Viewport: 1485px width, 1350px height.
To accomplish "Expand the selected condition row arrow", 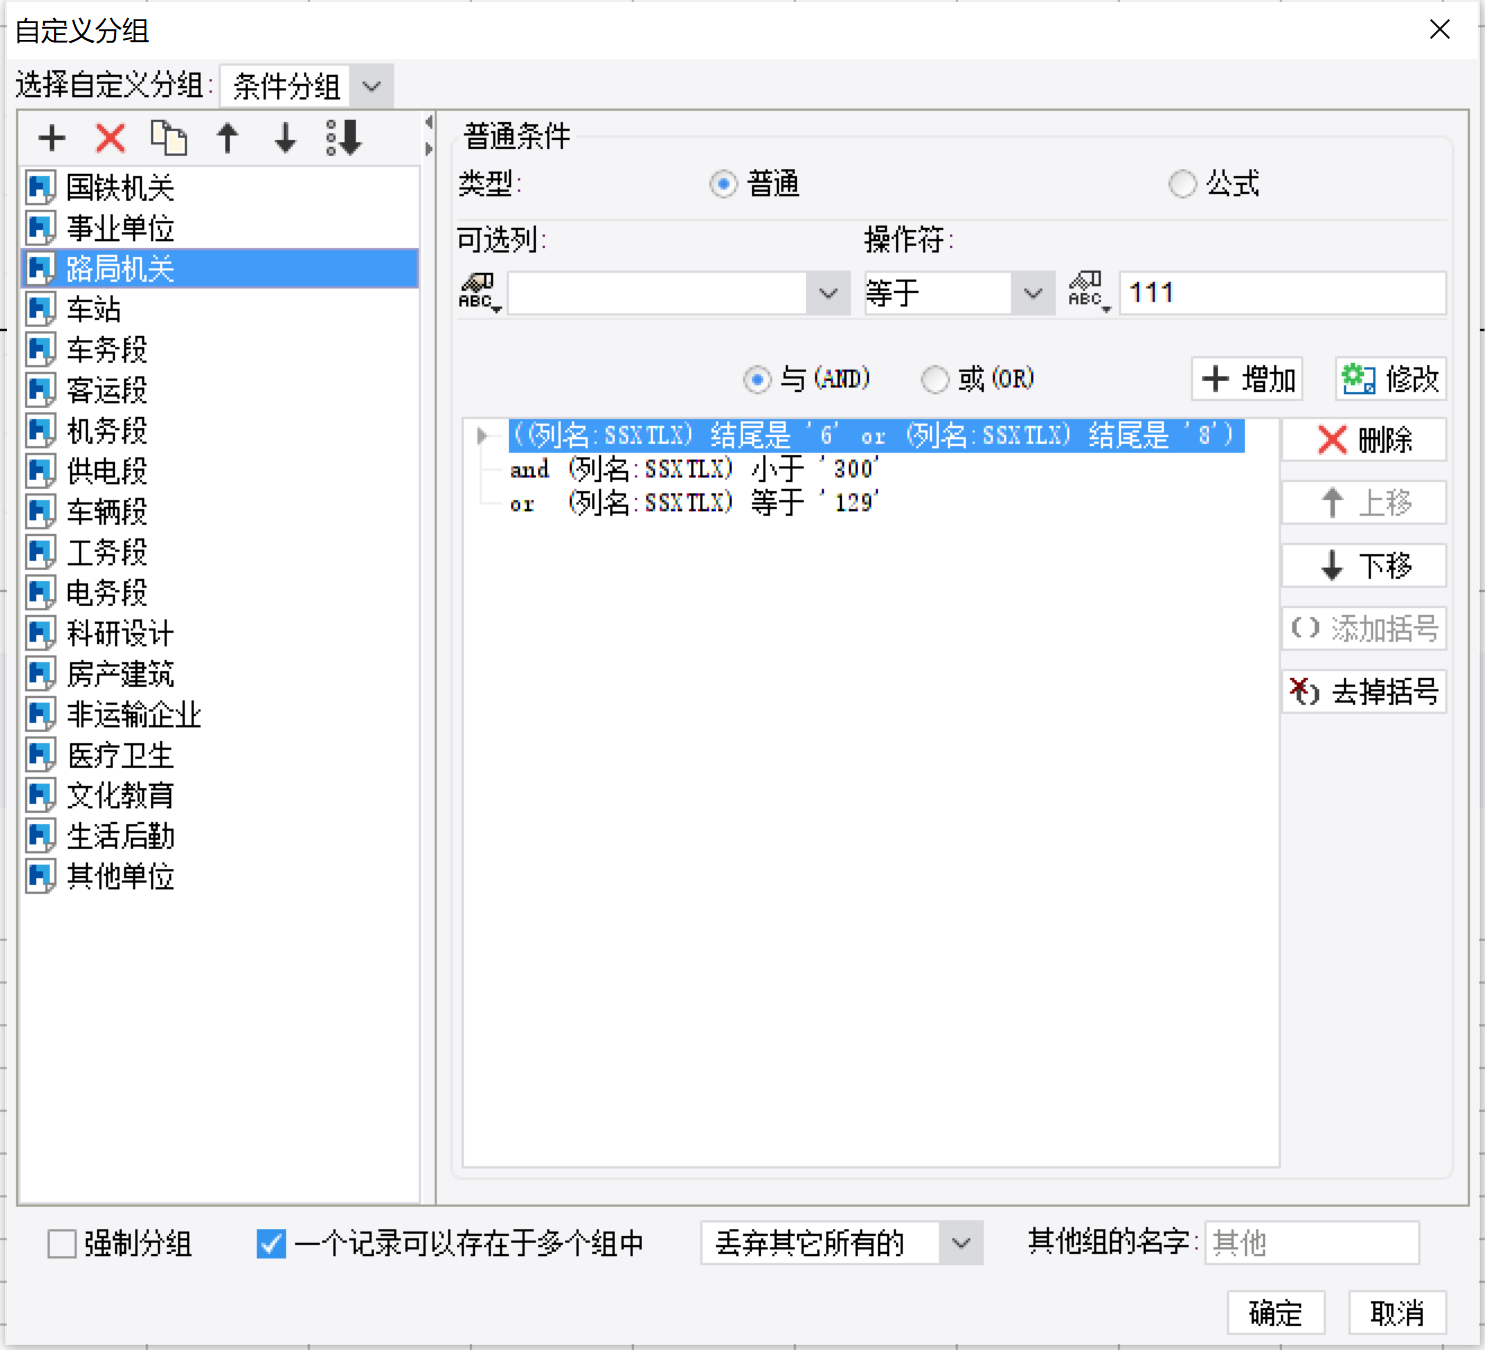I will (x=482, y=435).
